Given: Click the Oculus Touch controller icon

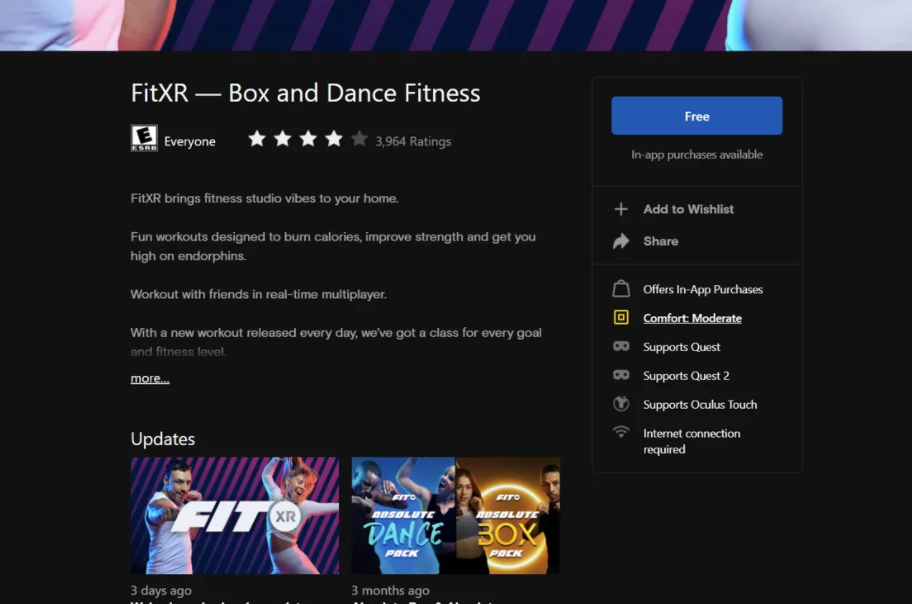Looking at the screenshot, I should [x=621, y=405].
